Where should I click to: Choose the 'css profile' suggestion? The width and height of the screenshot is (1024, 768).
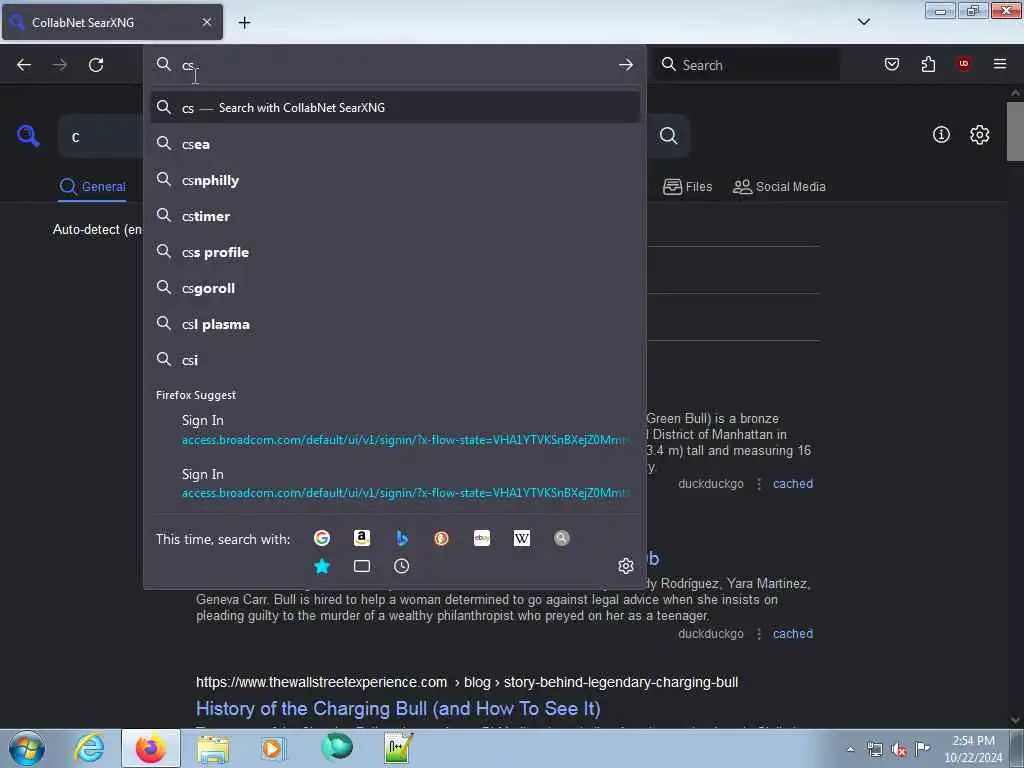click(395, 252)
